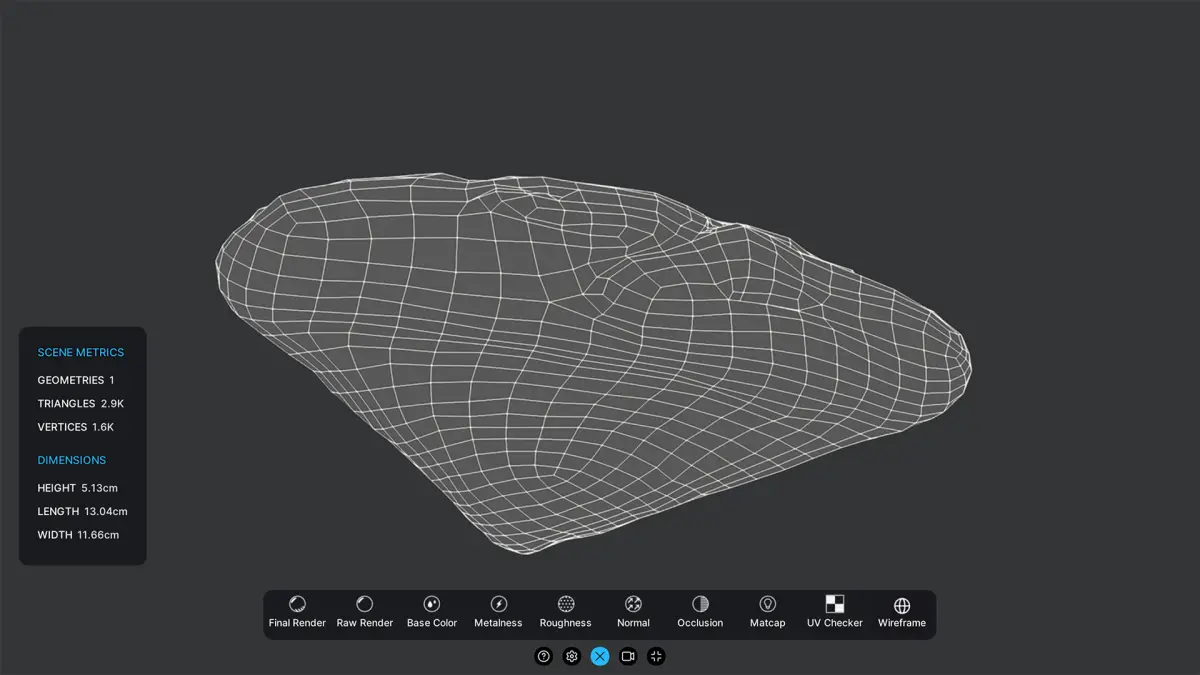Enable the Occlusion view
1200x675 pixels.
(x=700, y=612)
